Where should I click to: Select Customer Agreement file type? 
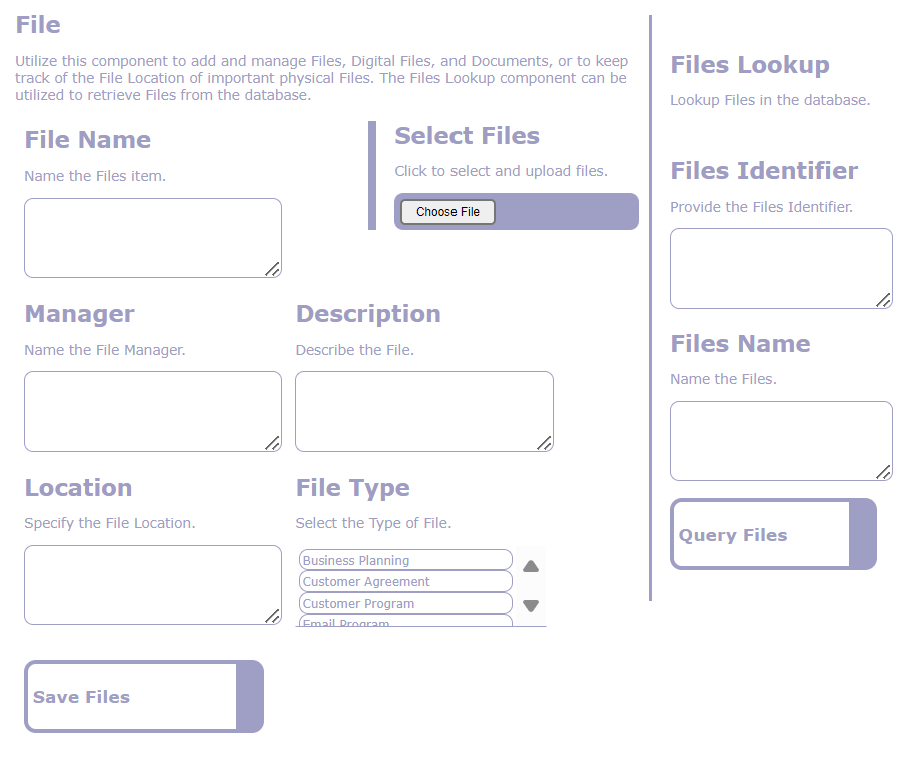point(405,582)
